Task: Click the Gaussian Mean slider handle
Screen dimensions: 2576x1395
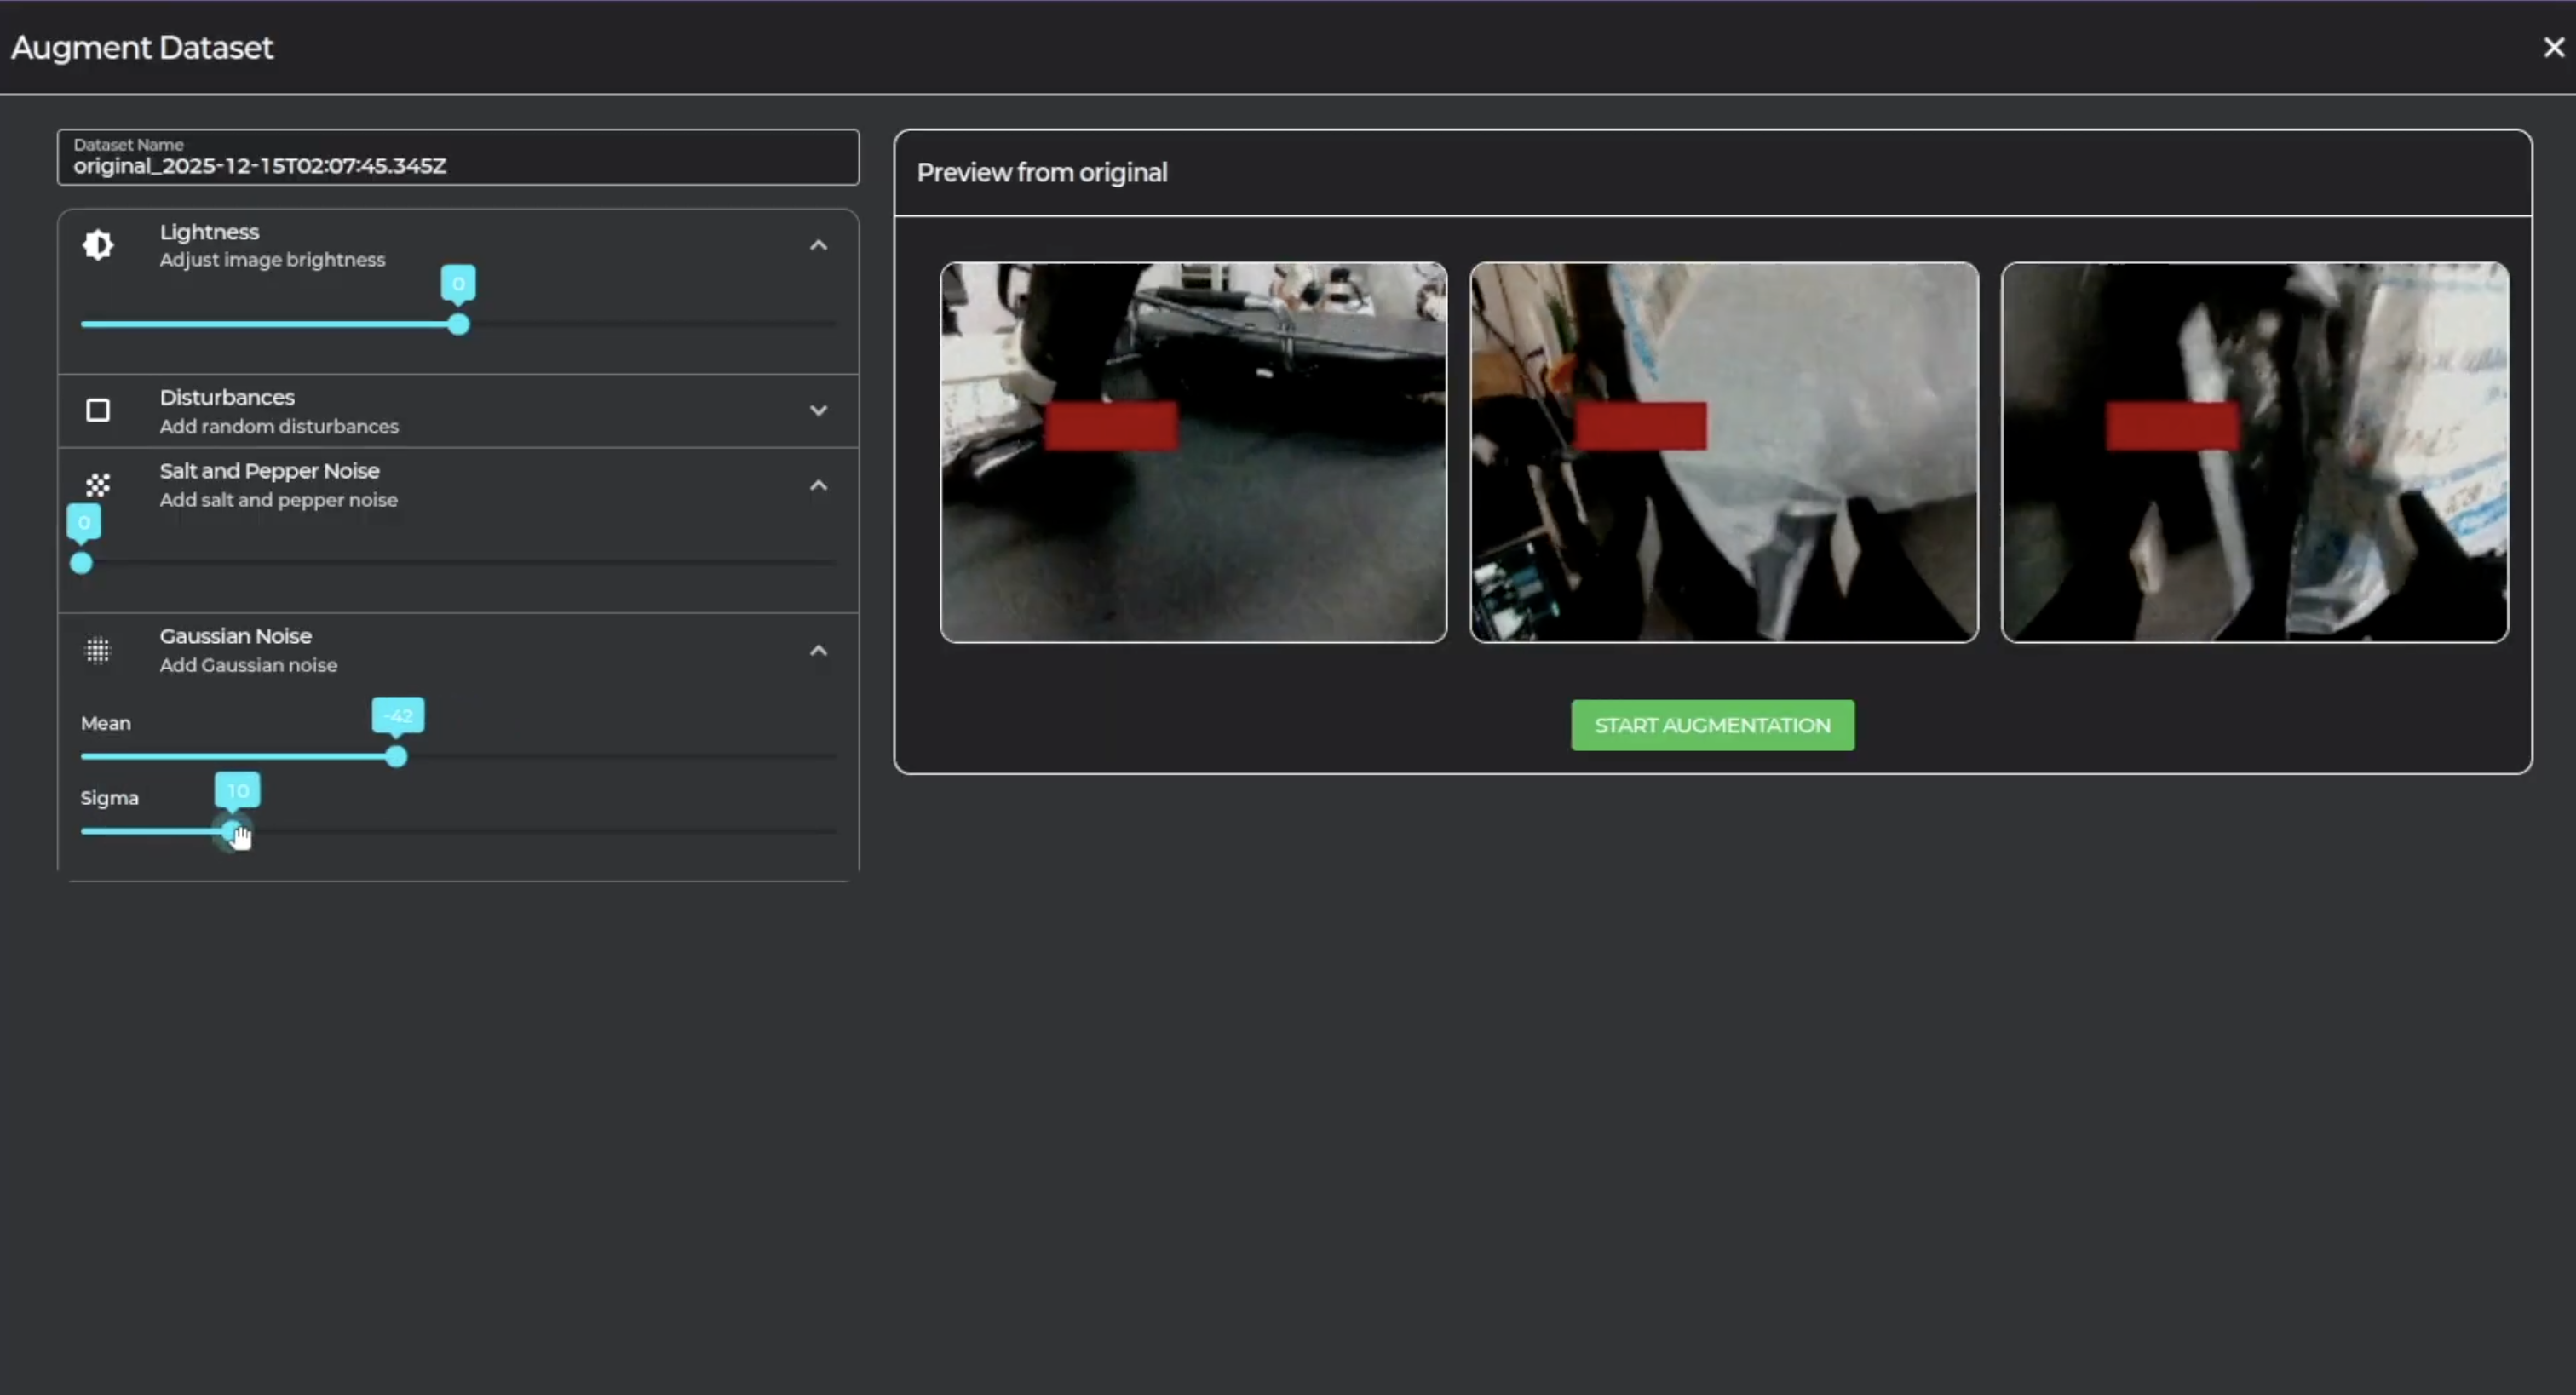Action: tap(396, 757)
